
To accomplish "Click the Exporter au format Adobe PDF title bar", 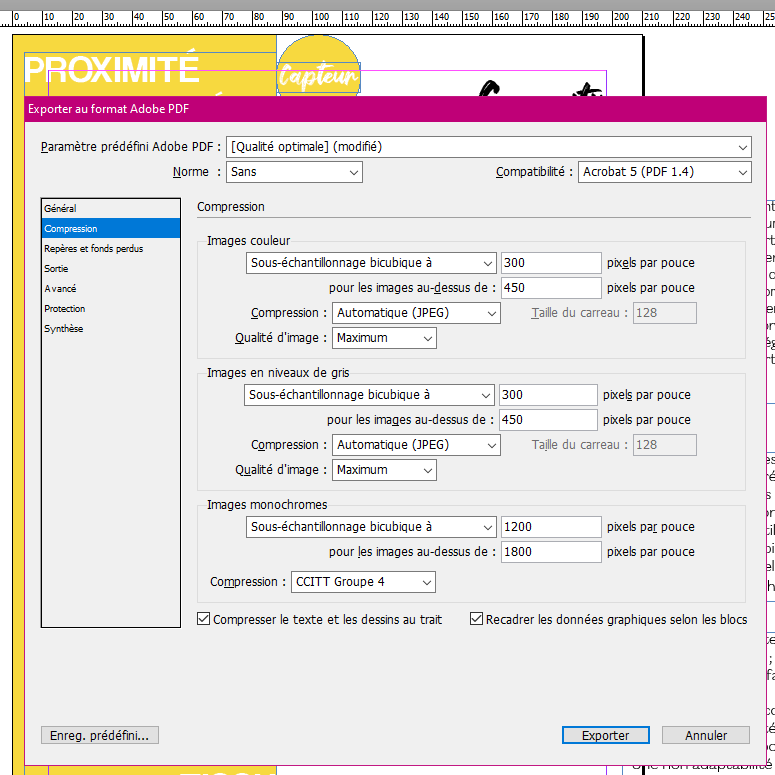I will (x=395, y=109).
